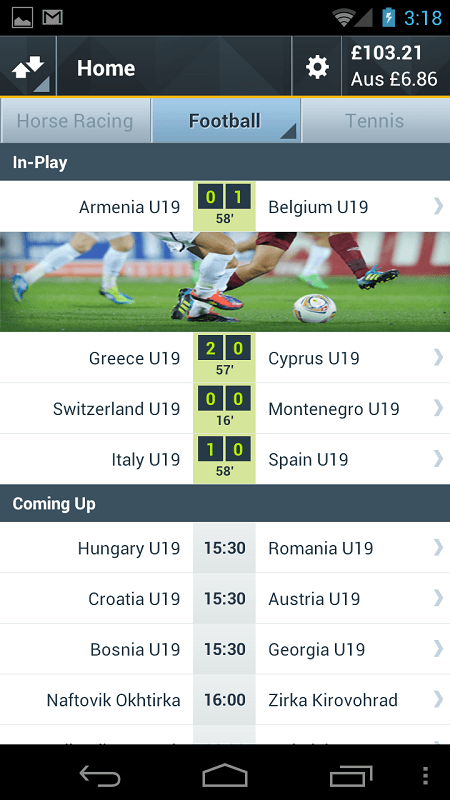450x800 pixels.
Task: Open settings gear icon
Action: click(317, 67)
